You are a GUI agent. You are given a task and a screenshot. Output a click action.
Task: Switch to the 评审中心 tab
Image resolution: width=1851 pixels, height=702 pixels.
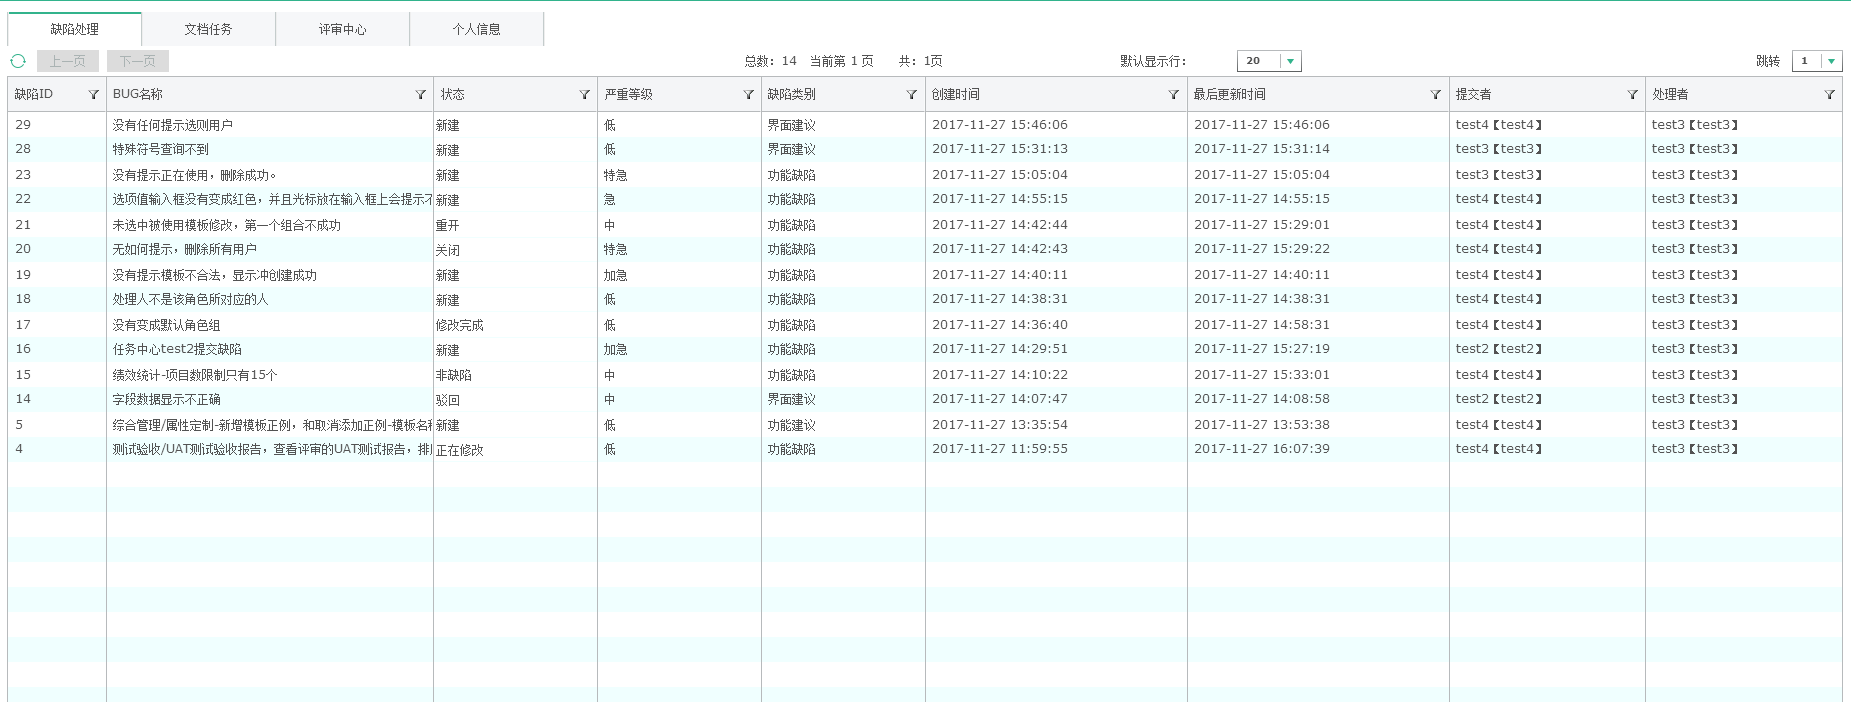(x=342, y=29)
